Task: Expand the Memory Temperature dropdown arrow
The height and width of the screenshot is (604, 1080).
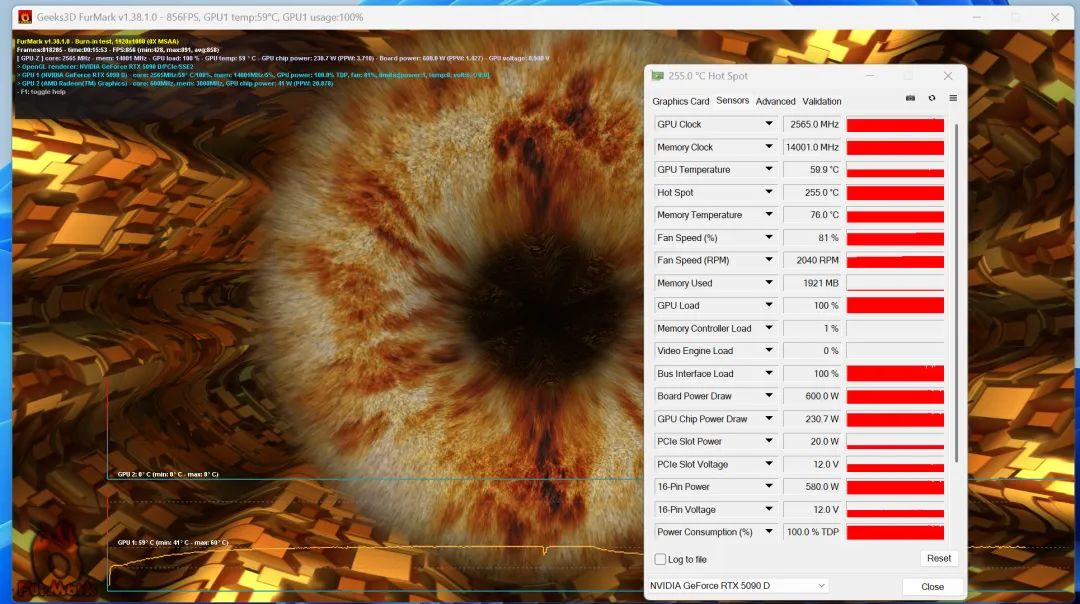Action: pos(769,215)
